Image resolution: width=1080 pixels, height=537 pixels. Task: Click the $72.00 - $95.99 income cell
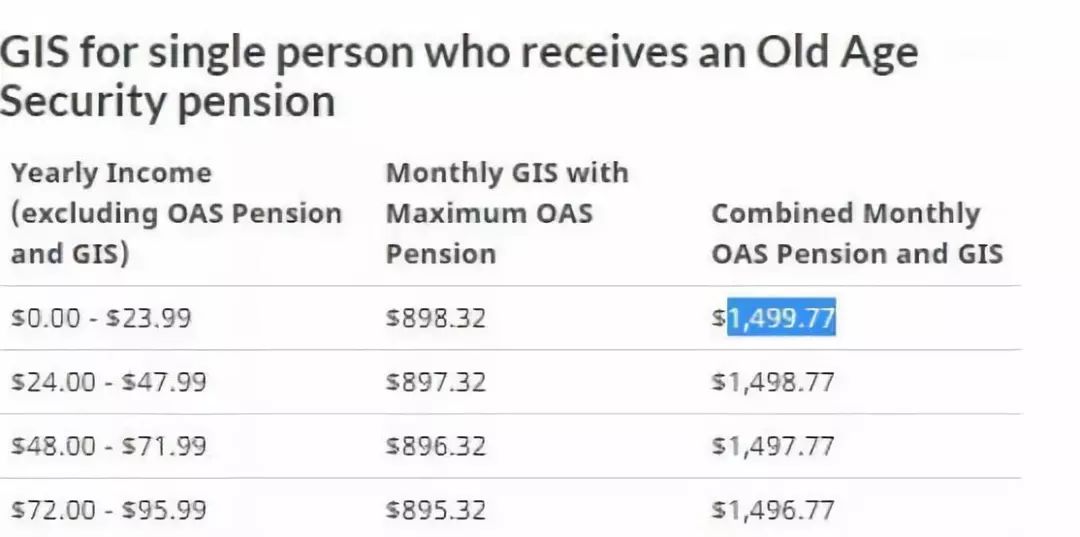108,510
